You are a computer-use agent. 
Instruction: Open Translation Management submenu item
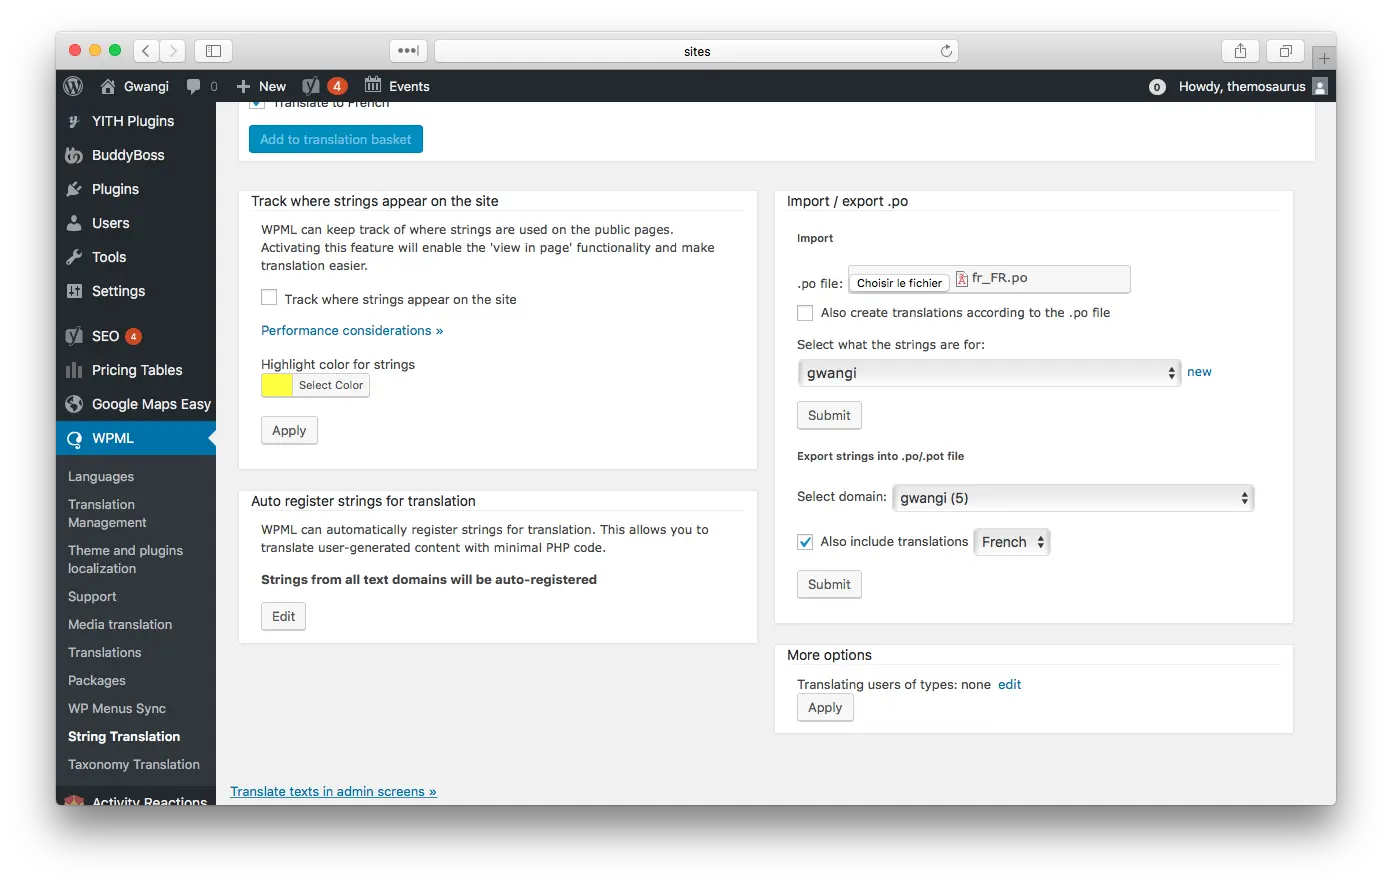[107, 513]
